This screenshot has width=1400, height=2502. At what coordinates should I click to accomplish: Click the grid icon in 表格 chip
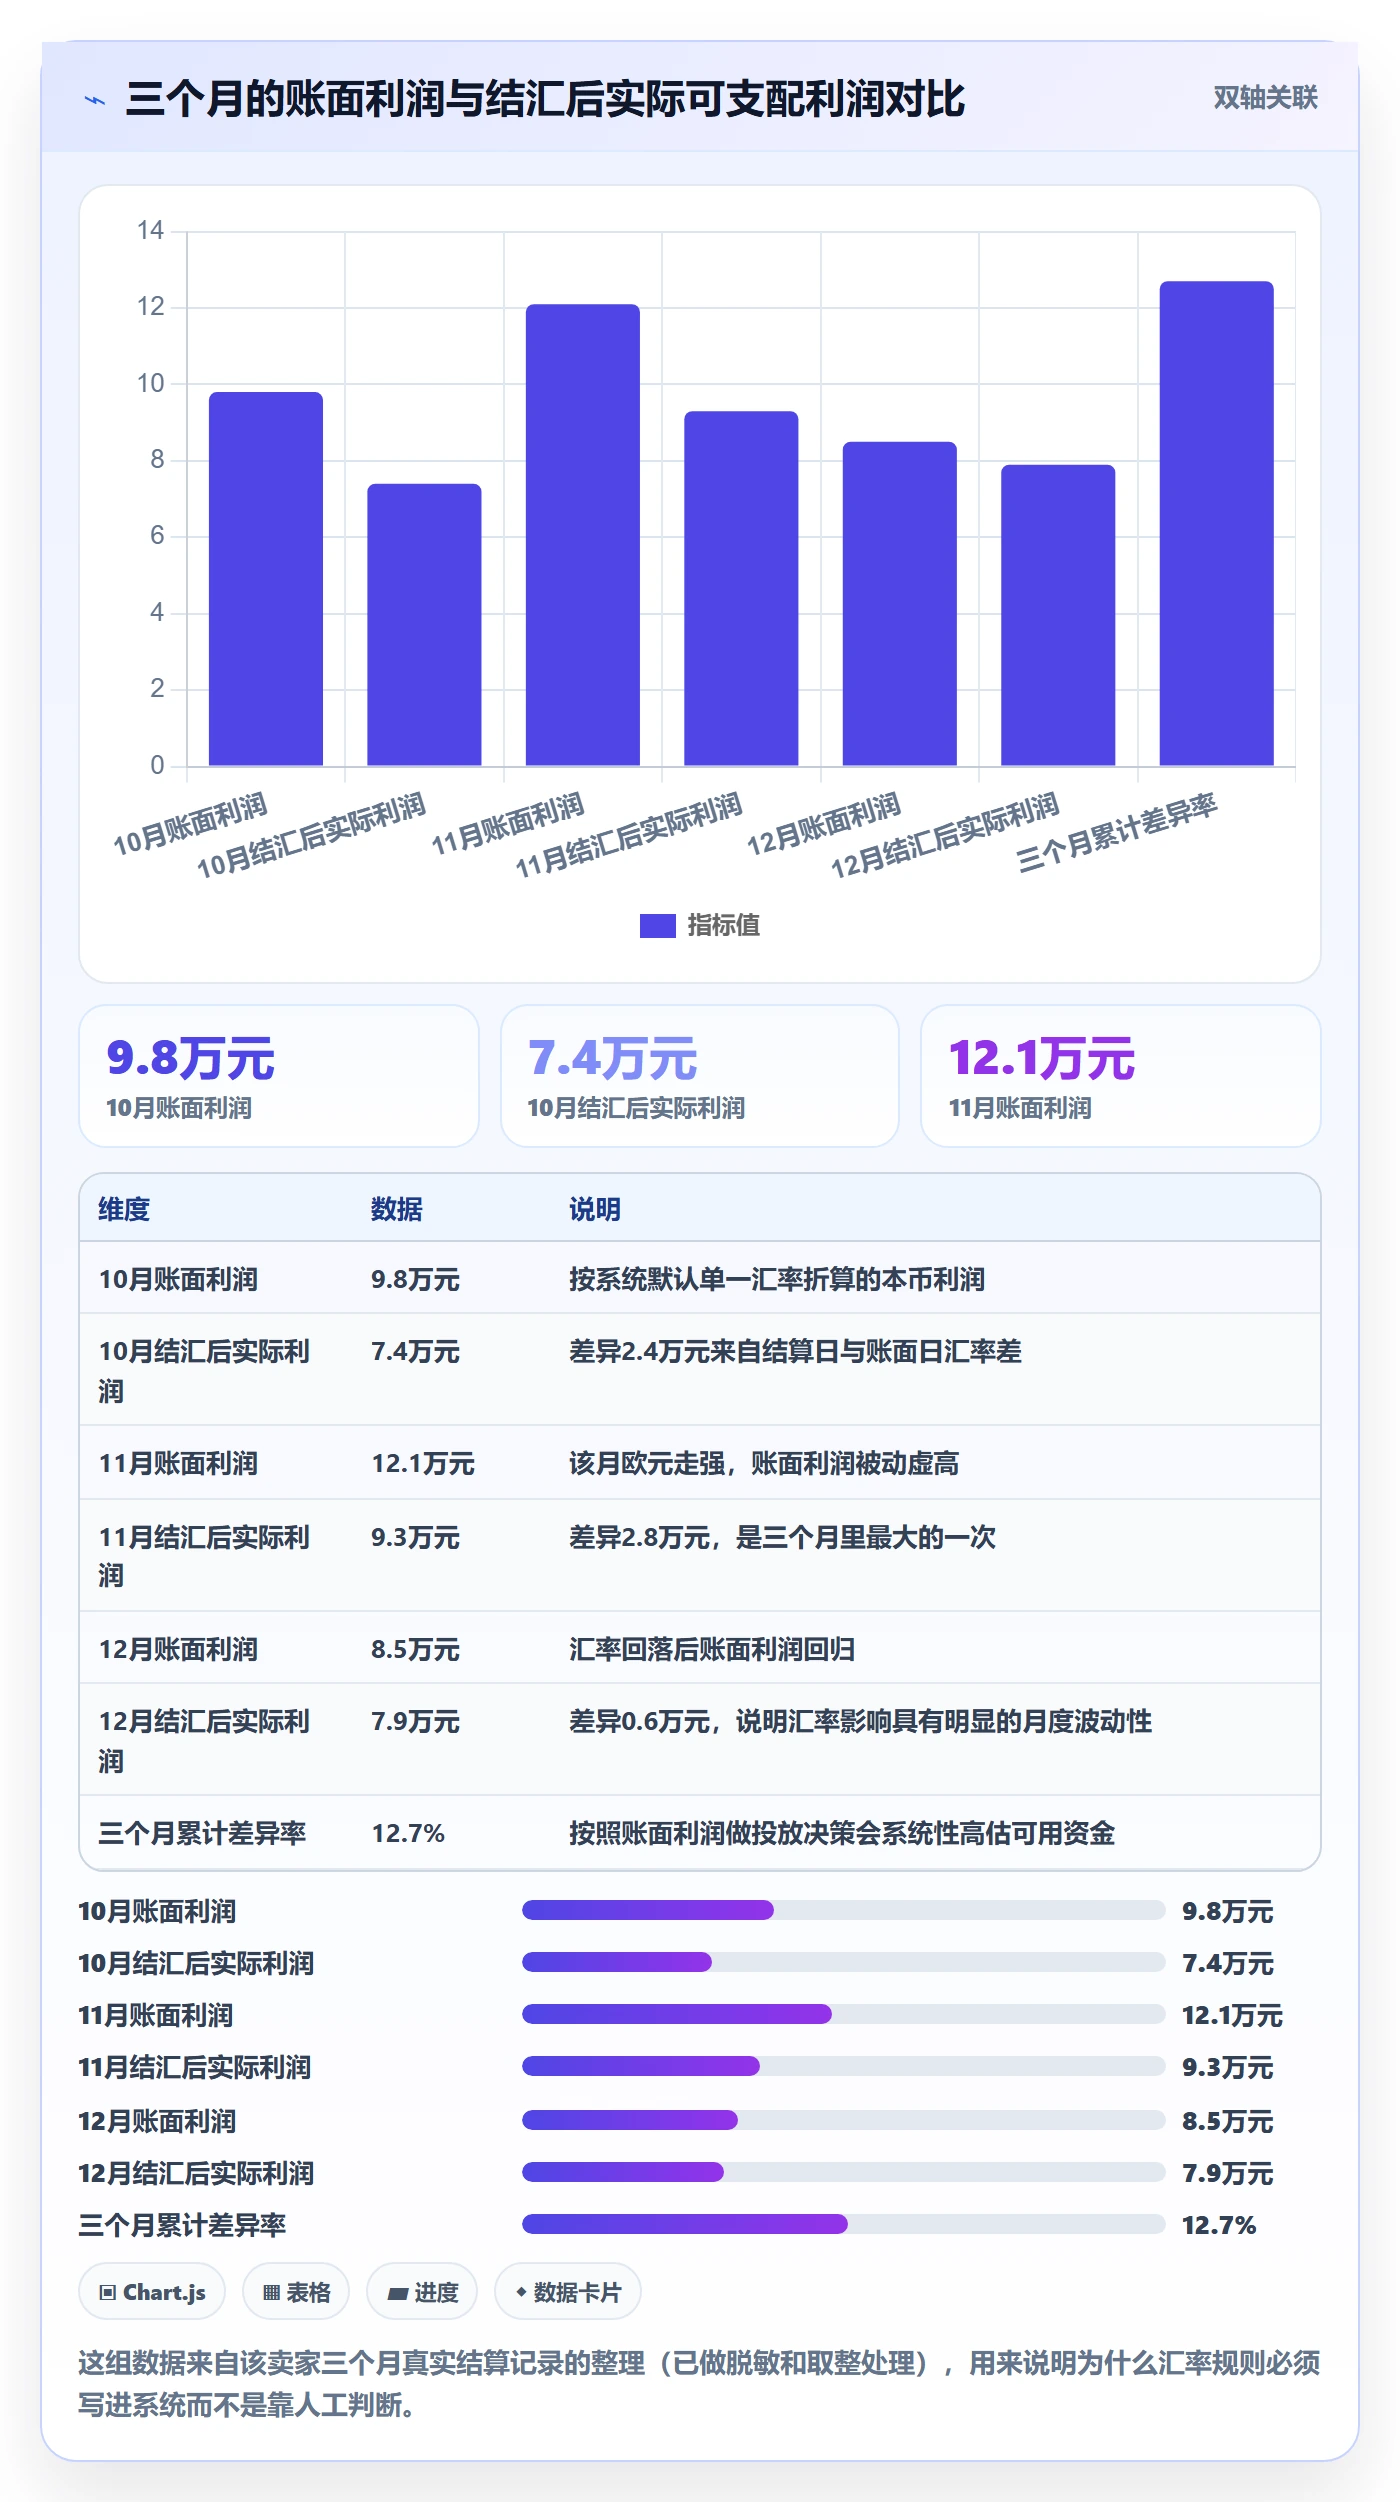(x=271, y=2293)
